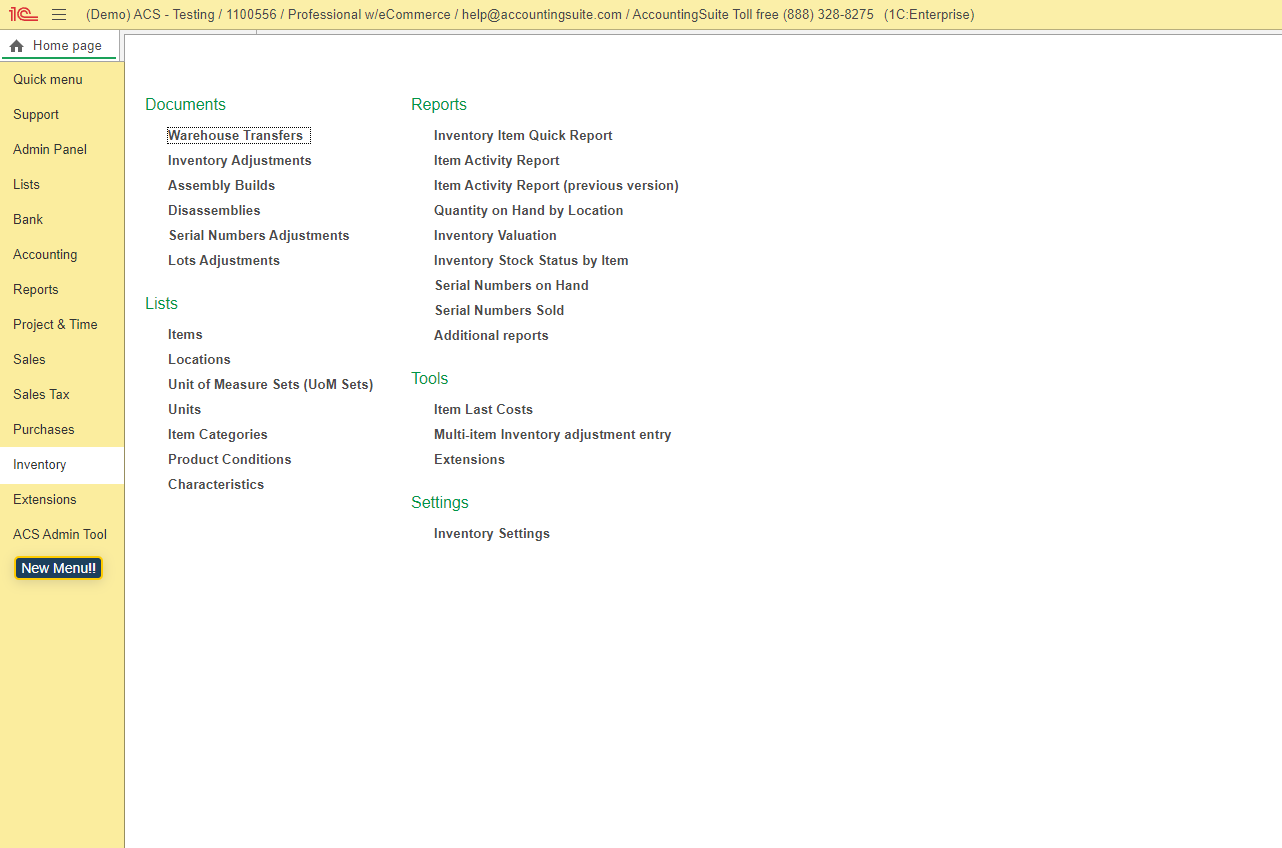Go to Admin Panel section

62,150
